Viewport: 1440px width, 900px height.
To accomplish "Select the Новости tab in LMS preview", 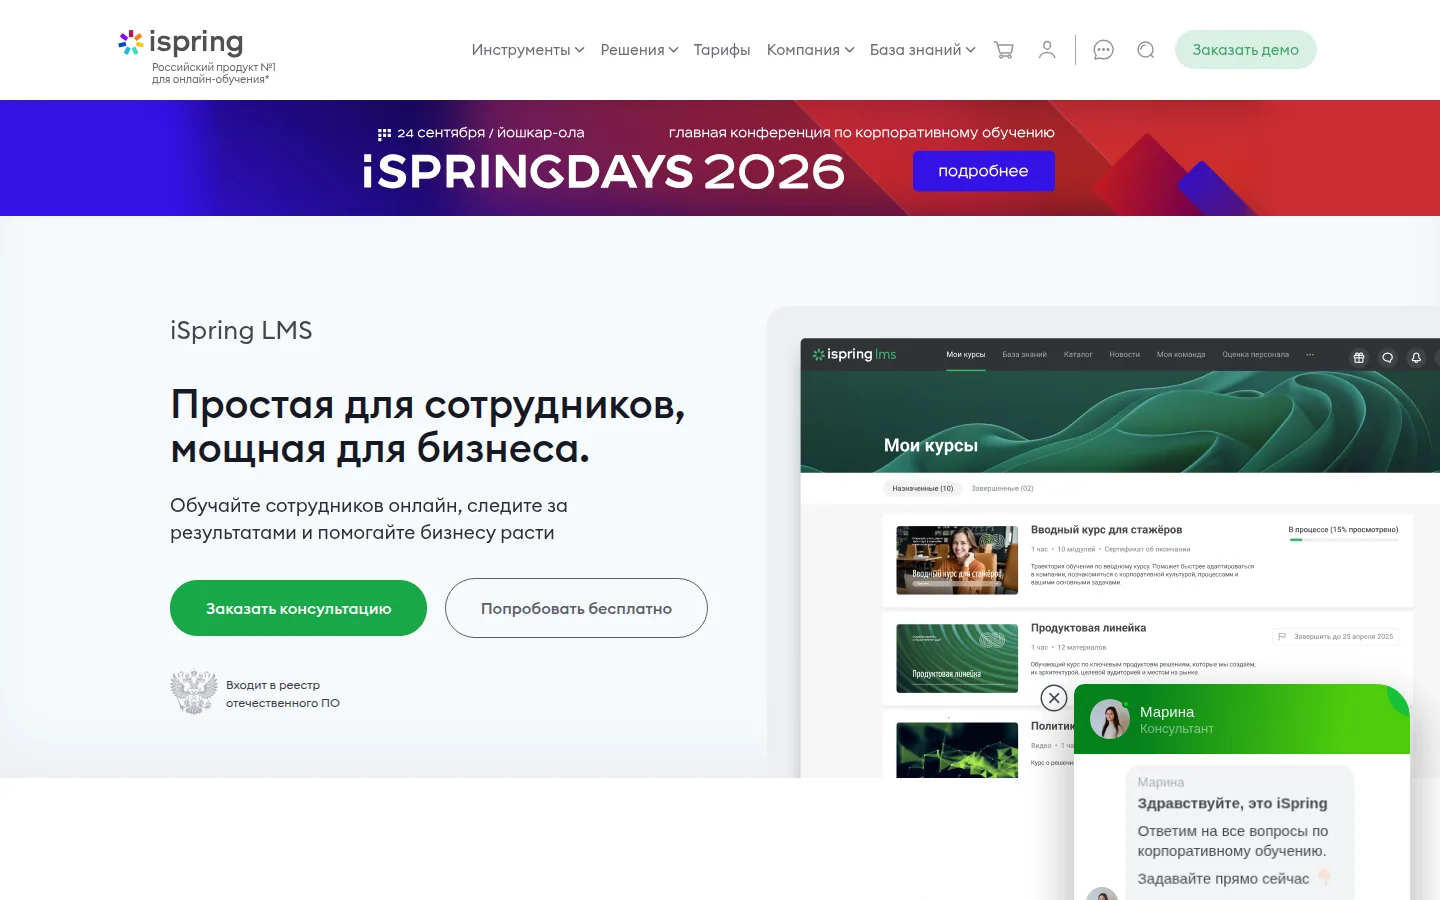I will click(1124, 355).
